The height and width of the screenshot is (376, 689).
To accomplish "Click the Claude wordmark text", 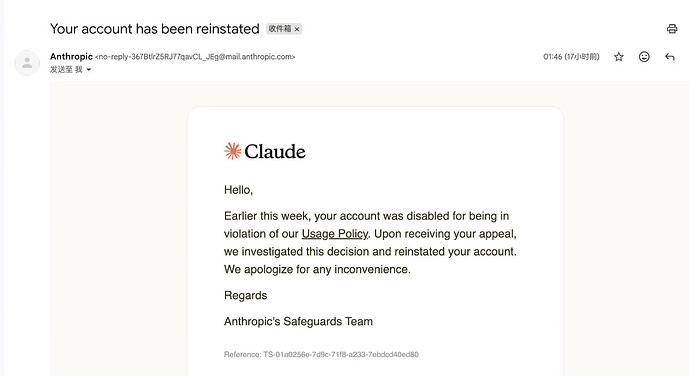I will pyautogui.click(x=275, y=152).
